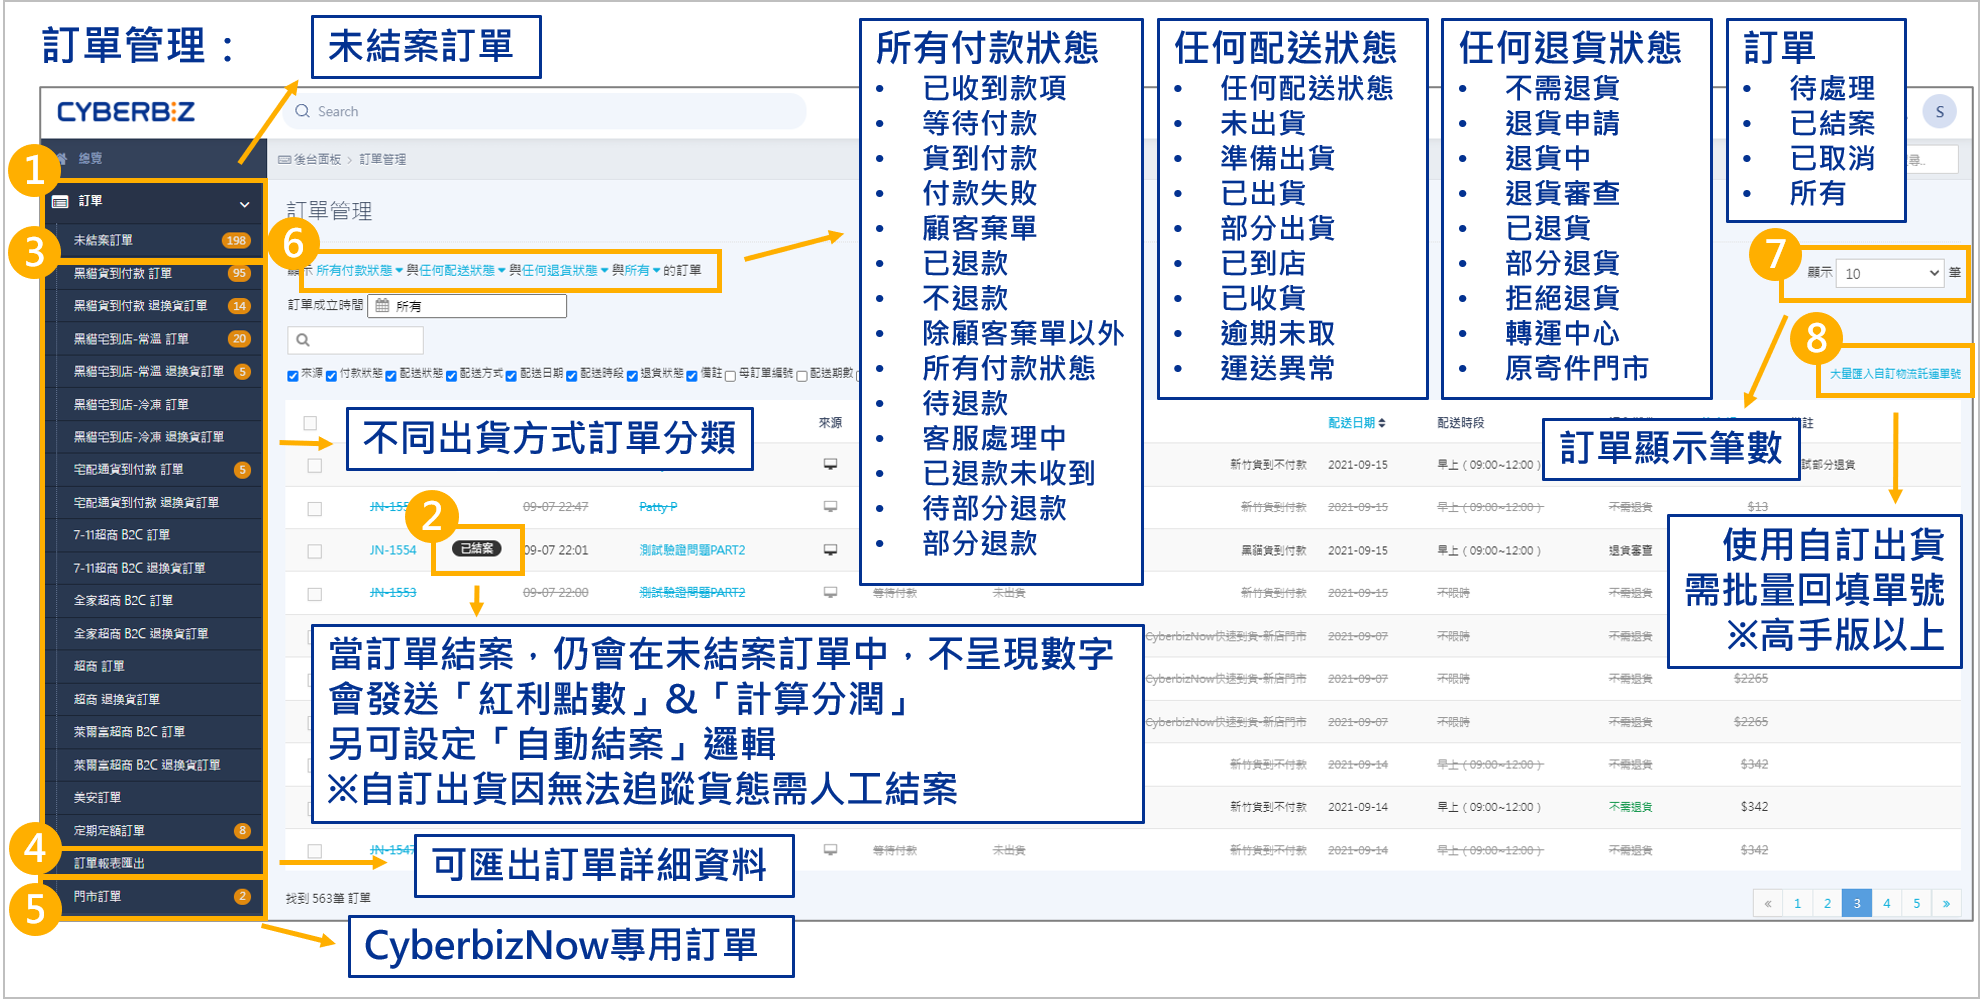1980x999 pixels.
Task: Sort by the 配送日期 column header
Action: tap(1356, 423)
